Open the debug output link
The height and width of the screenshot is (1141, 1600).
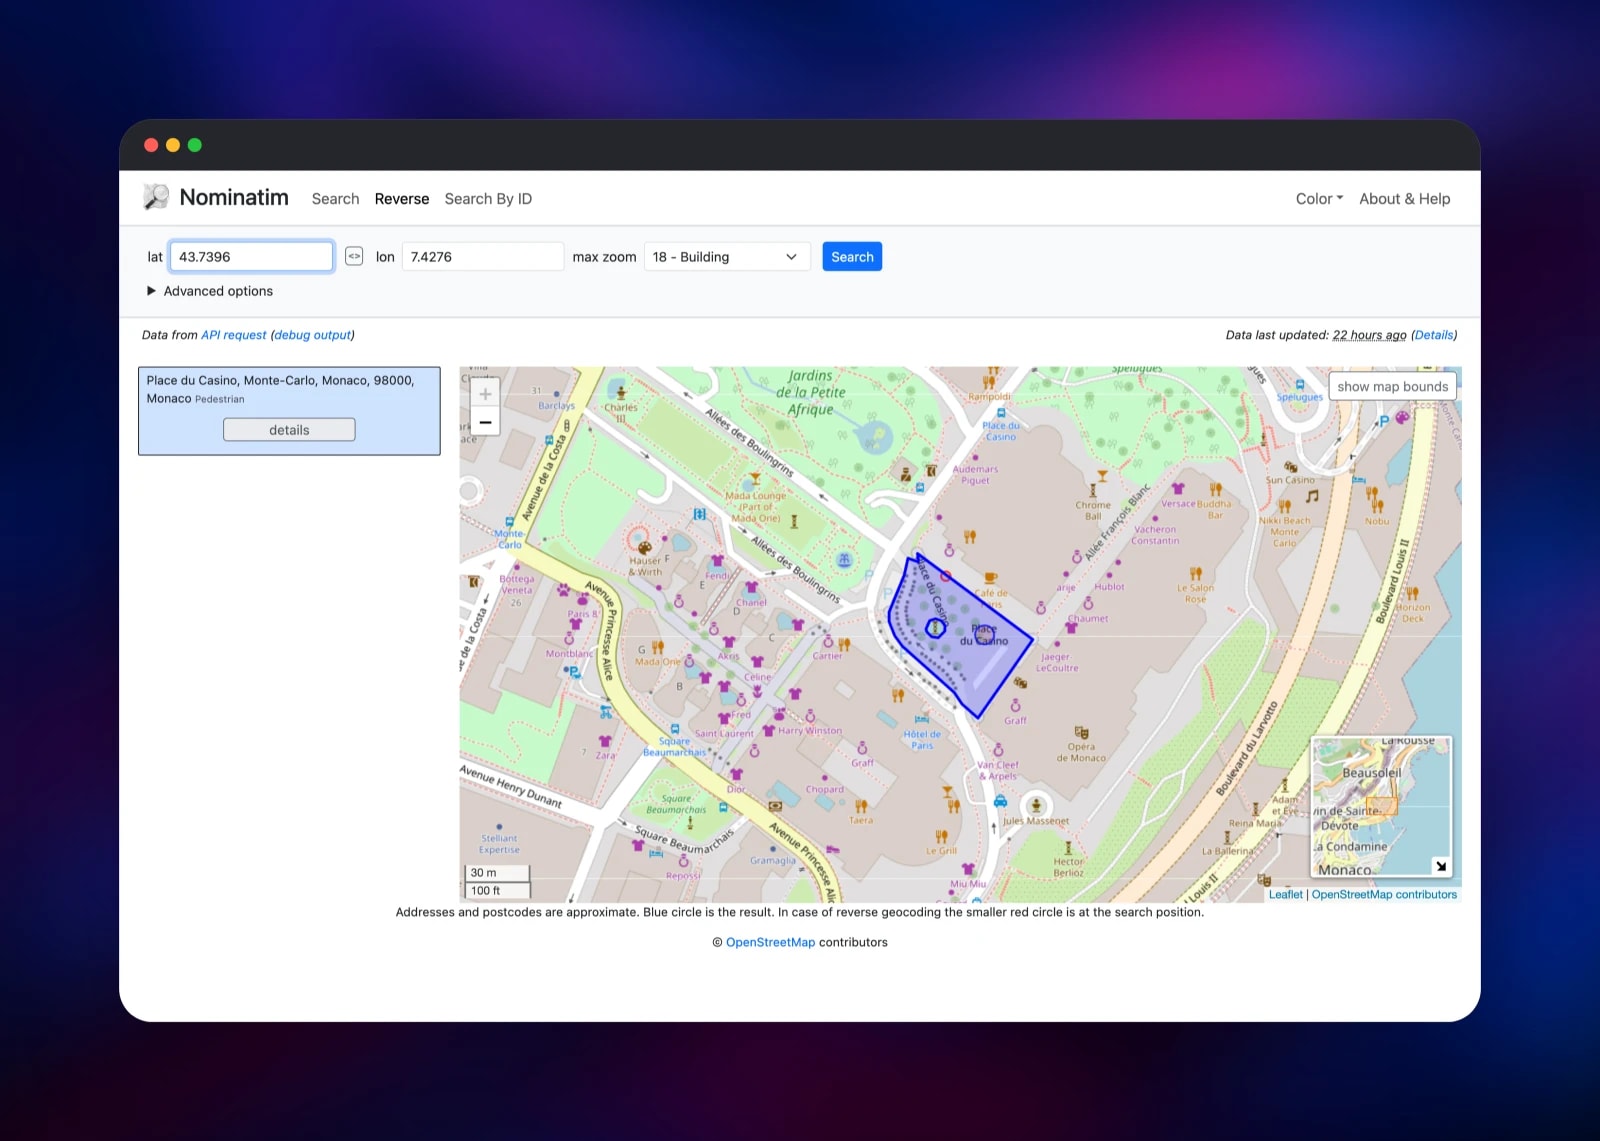[313, 335]
